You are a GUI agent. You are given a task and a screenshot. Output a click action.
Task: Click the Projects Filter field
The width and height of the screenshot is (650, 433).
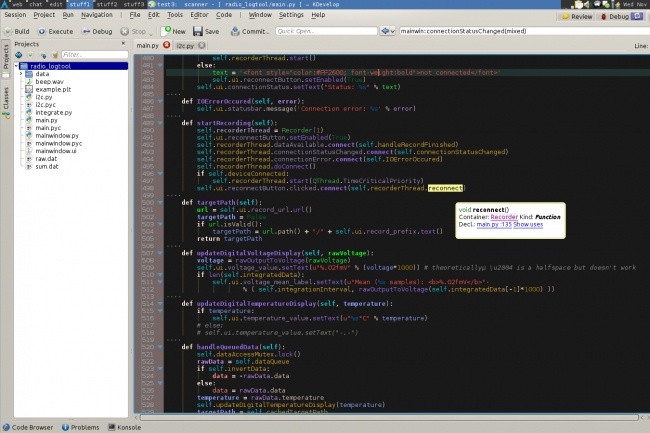95,55
